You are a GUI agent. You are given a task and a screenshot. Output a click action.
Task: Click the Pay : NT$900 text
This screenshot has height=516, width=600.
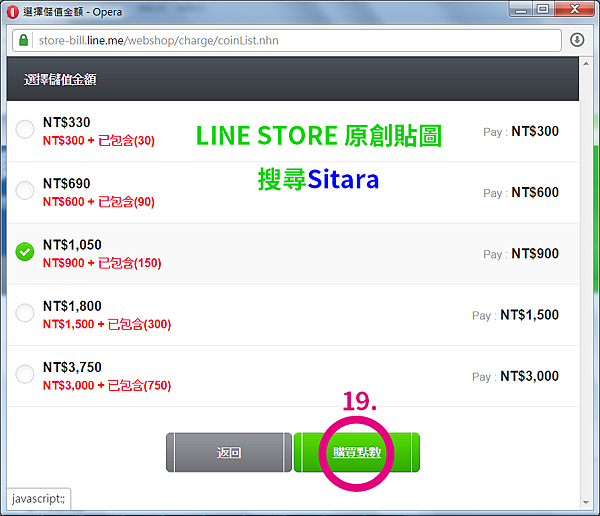click(x=521, y=253)
